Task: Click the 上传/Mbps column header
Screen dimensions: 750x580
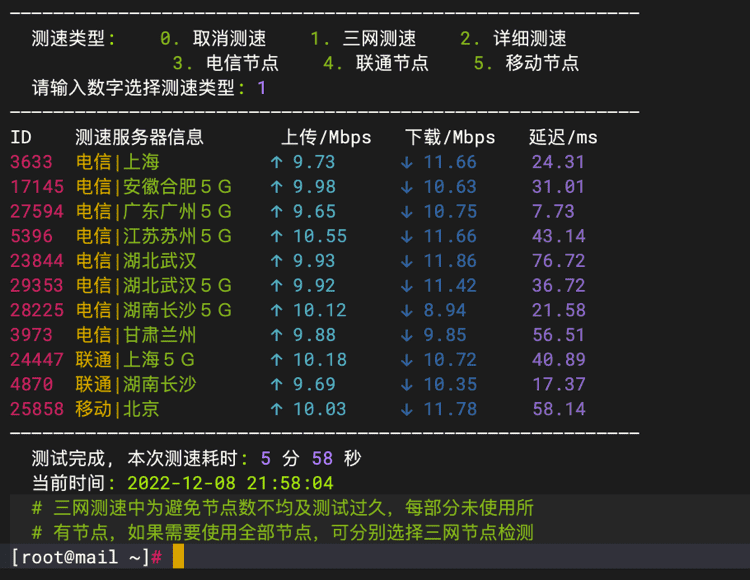Action: coord(326,138)
